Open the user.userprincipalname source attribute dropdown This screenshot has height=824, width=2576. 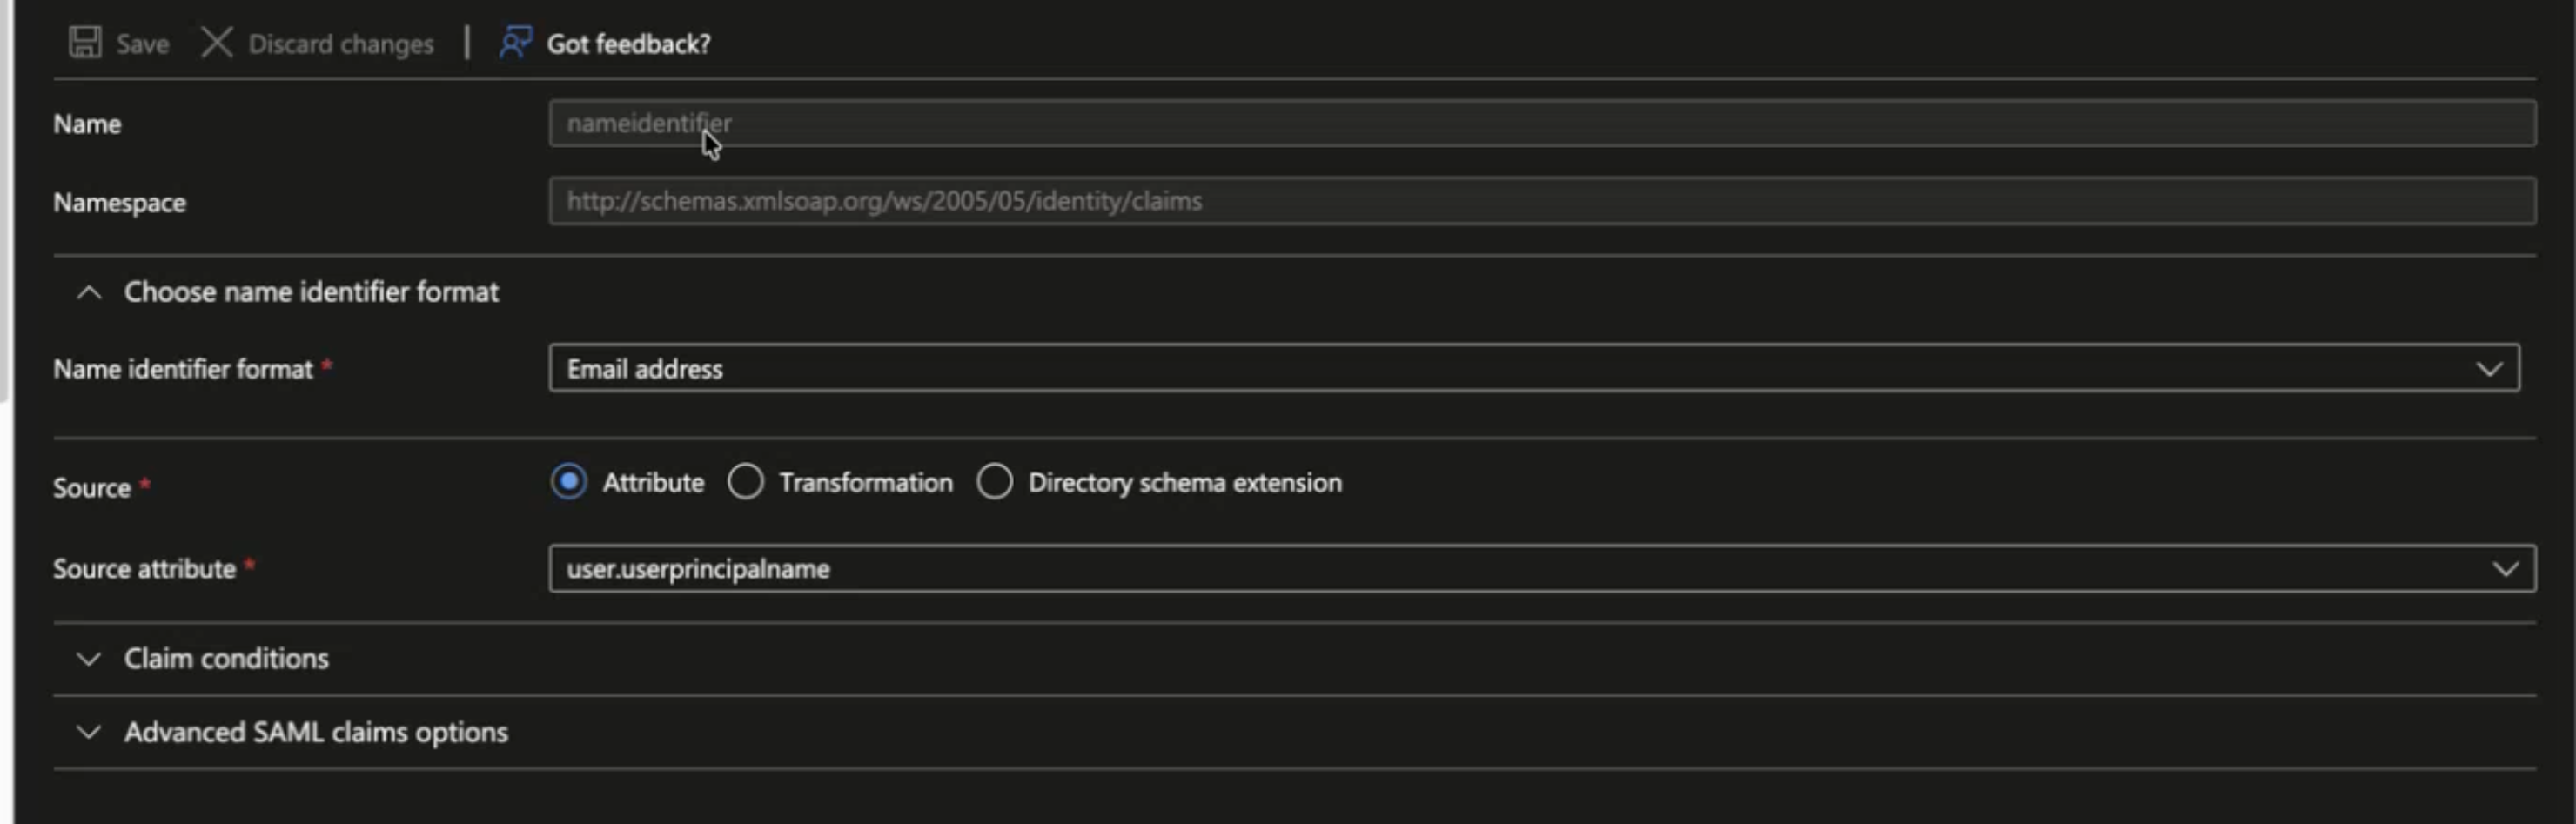1541,568
